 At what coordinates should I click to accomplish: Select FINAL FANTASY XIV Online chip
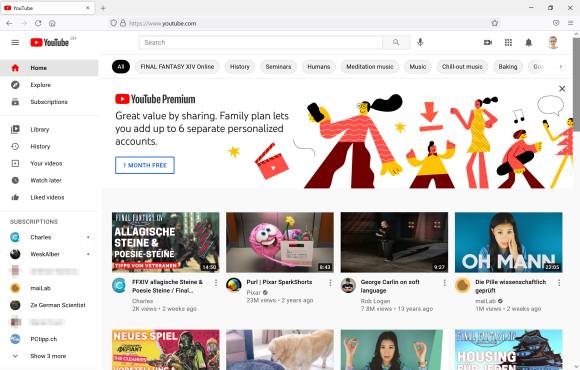177,67
